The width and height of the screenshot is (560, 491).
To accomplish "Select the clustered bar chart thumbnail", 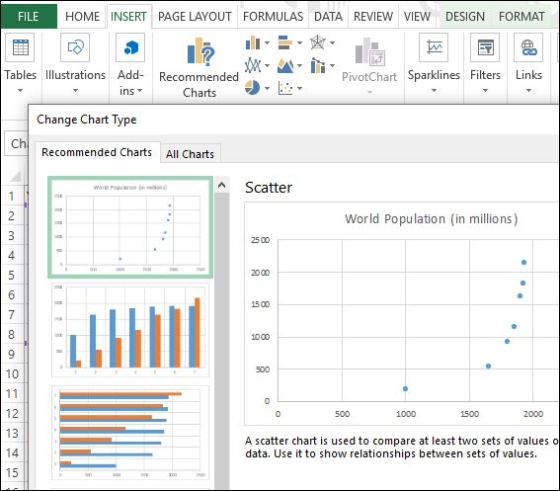I will point(130,433).
